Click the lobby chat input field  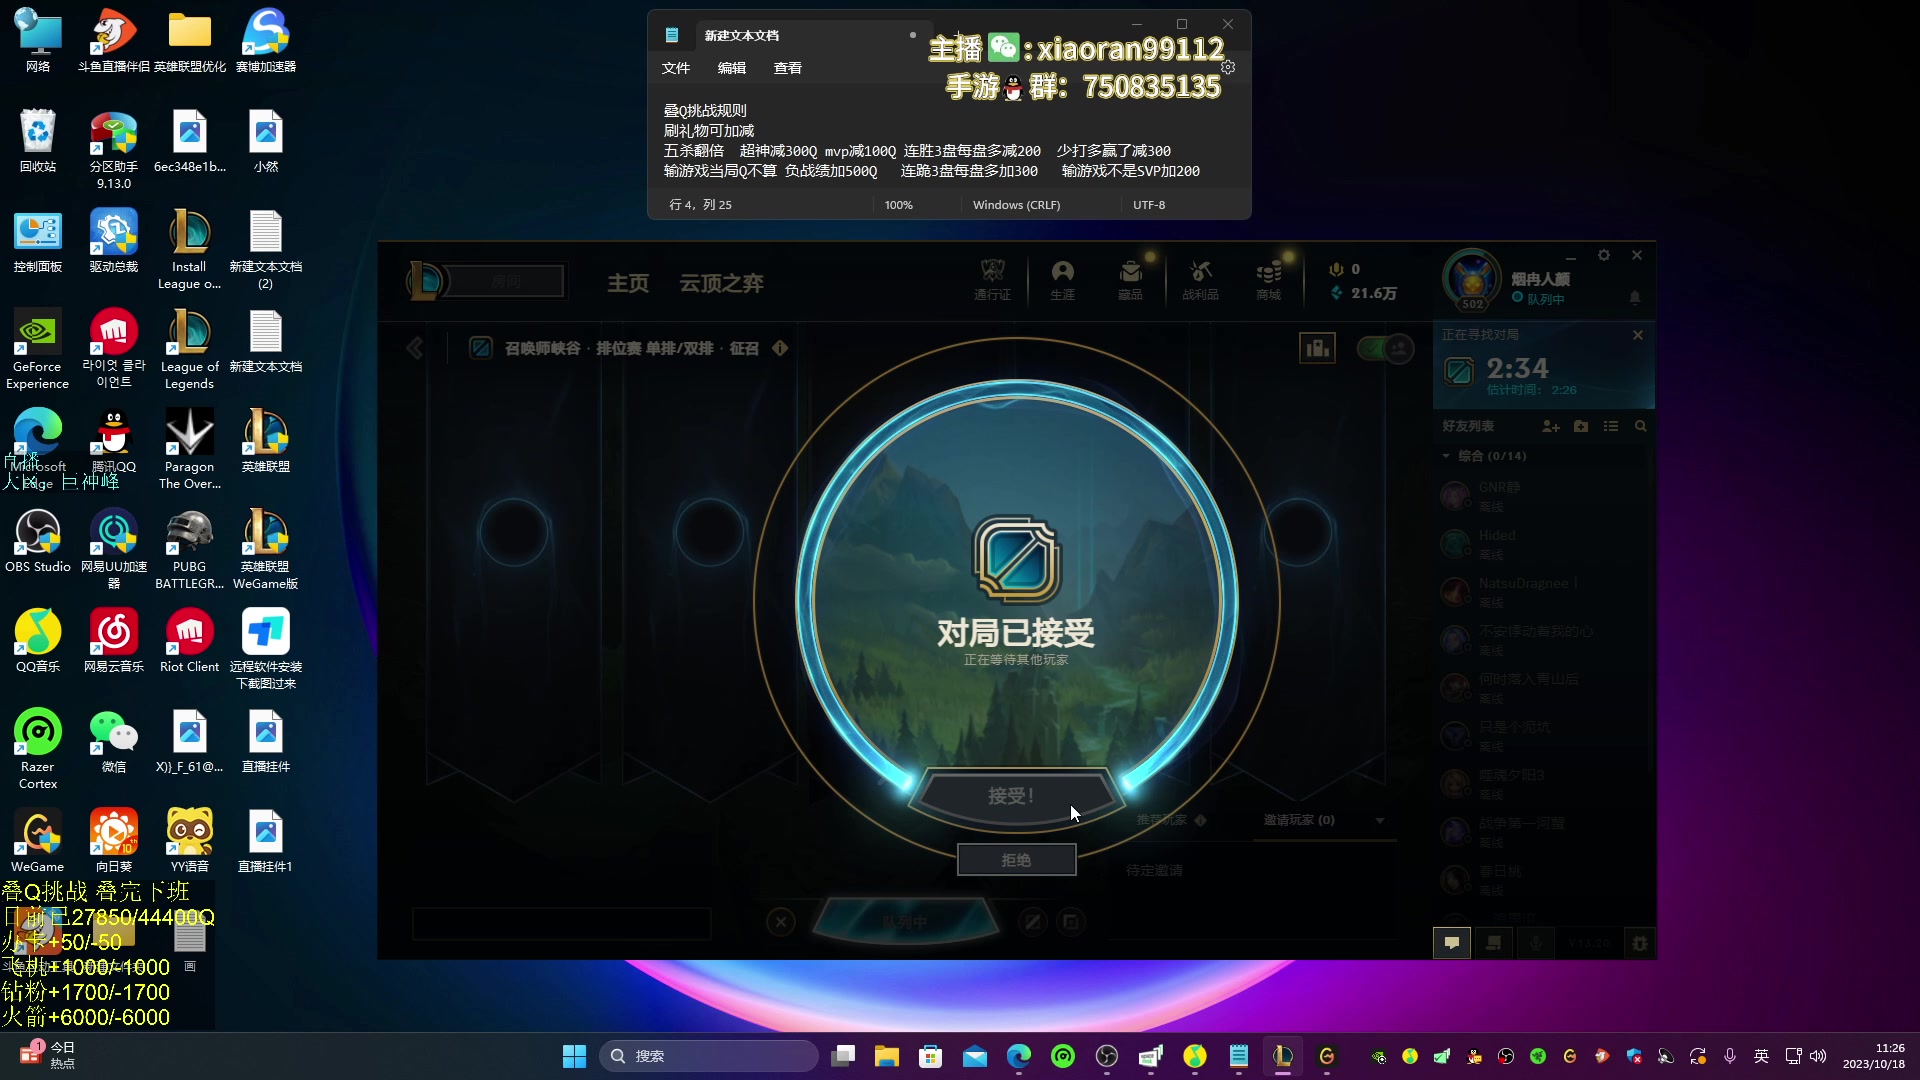[562, 923]
